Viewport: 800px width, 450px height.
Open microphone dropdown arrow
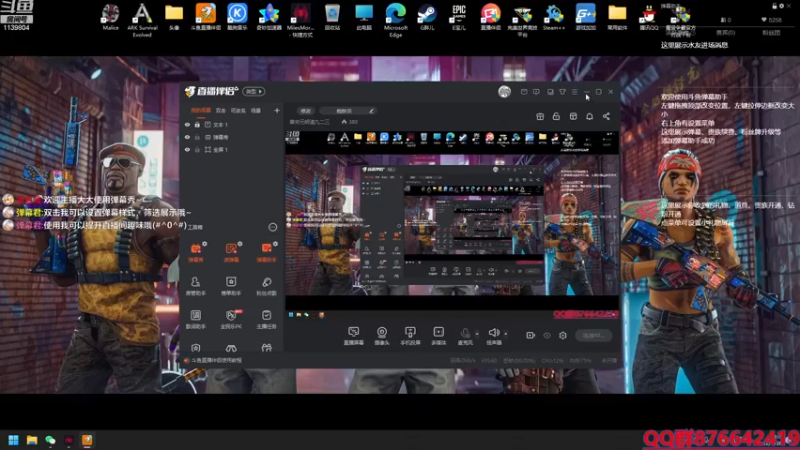point(477,334)
